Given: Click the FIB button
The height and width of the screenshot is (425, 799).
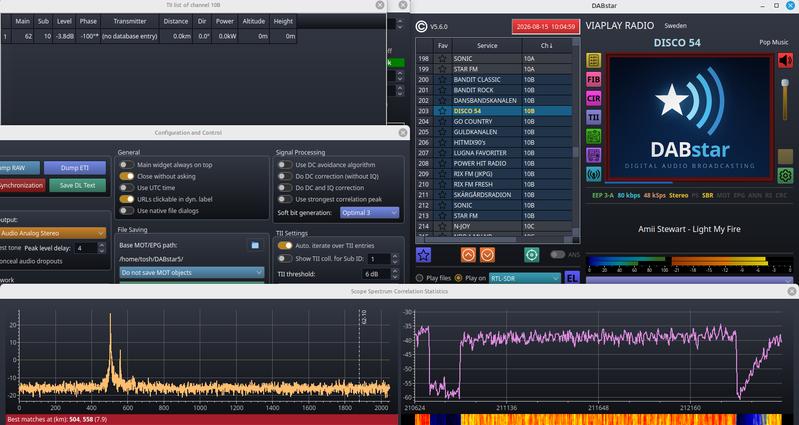Looking at the screenshot, I should pyautogui.click(x=593, y=79).
